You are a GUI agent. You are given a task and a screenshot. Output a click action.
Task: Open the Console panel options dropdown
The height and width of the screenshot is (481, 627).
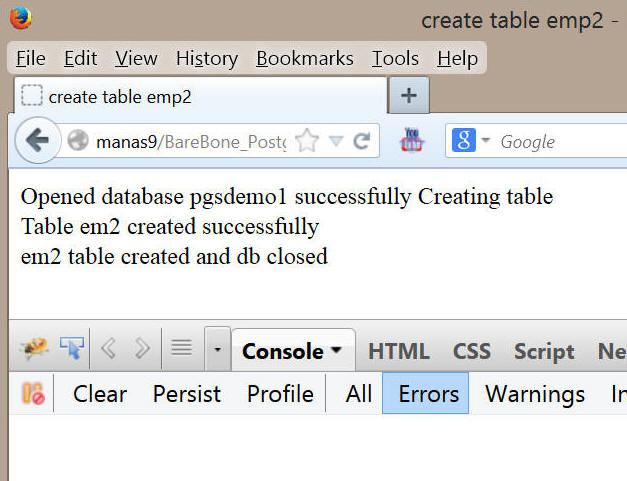tap(336, 351)
